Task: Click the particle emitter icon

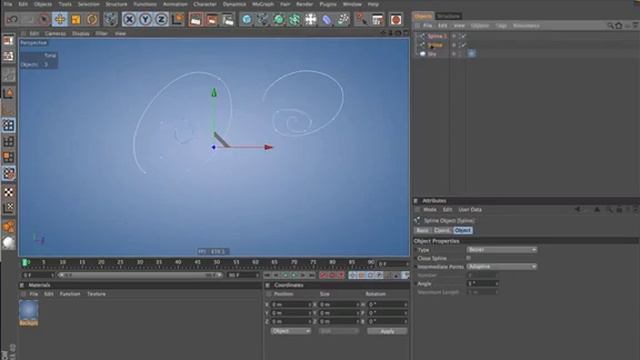Action: pos(343,19)
